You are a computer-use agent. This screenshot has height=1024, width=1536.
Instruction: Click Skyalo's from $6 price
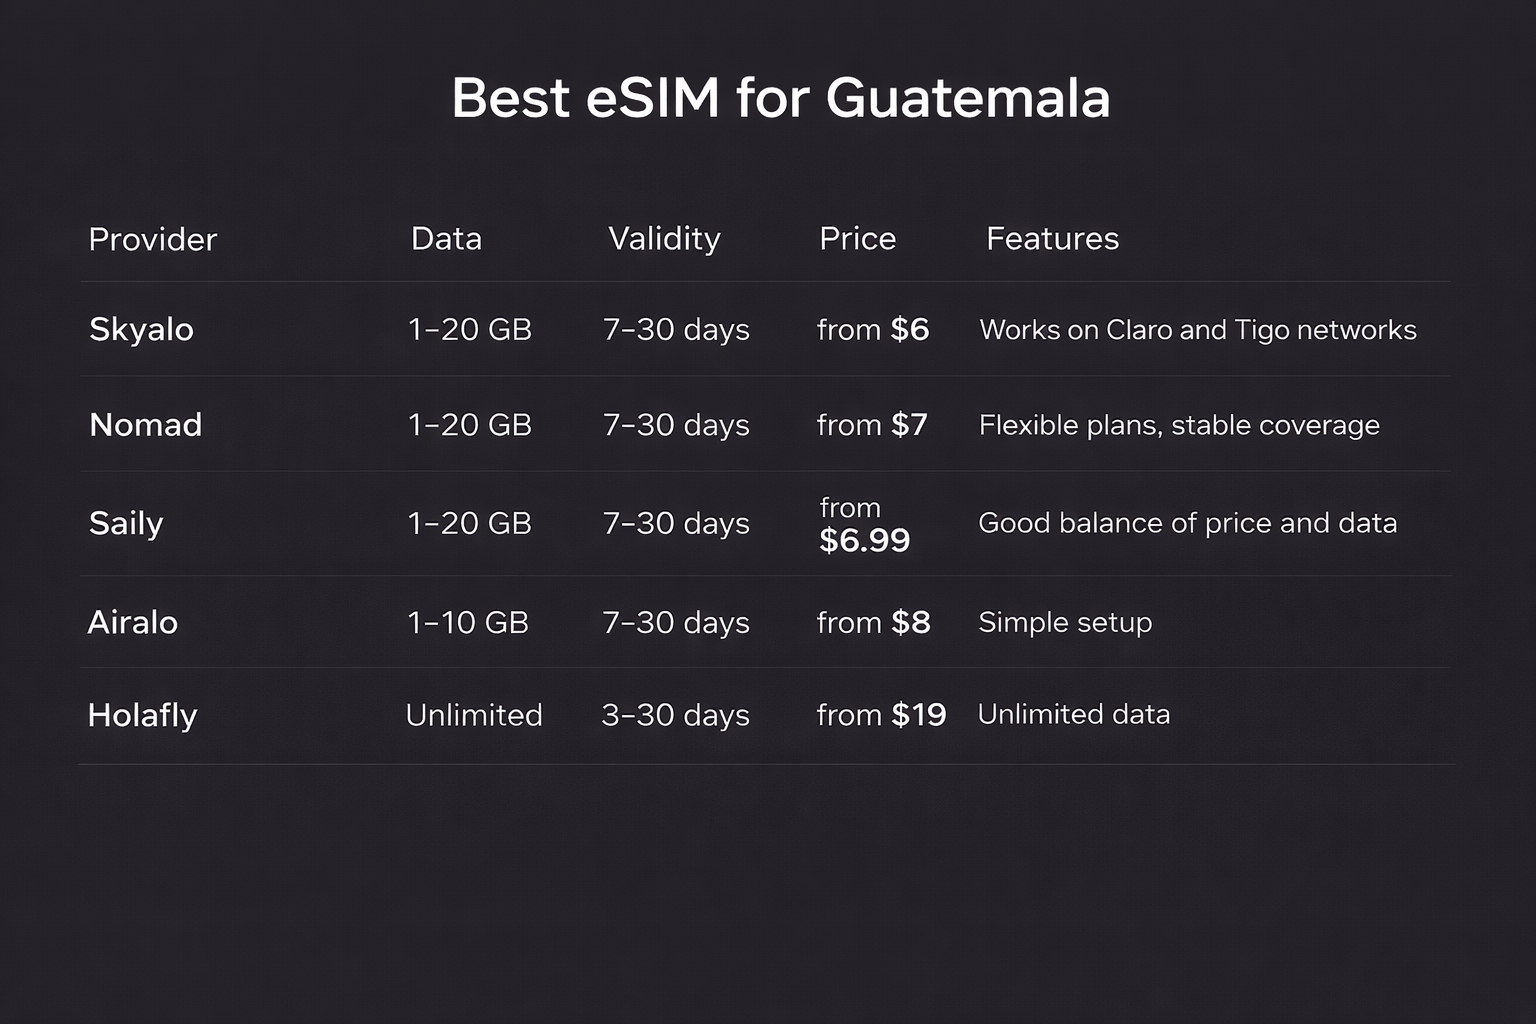point(873,329)
